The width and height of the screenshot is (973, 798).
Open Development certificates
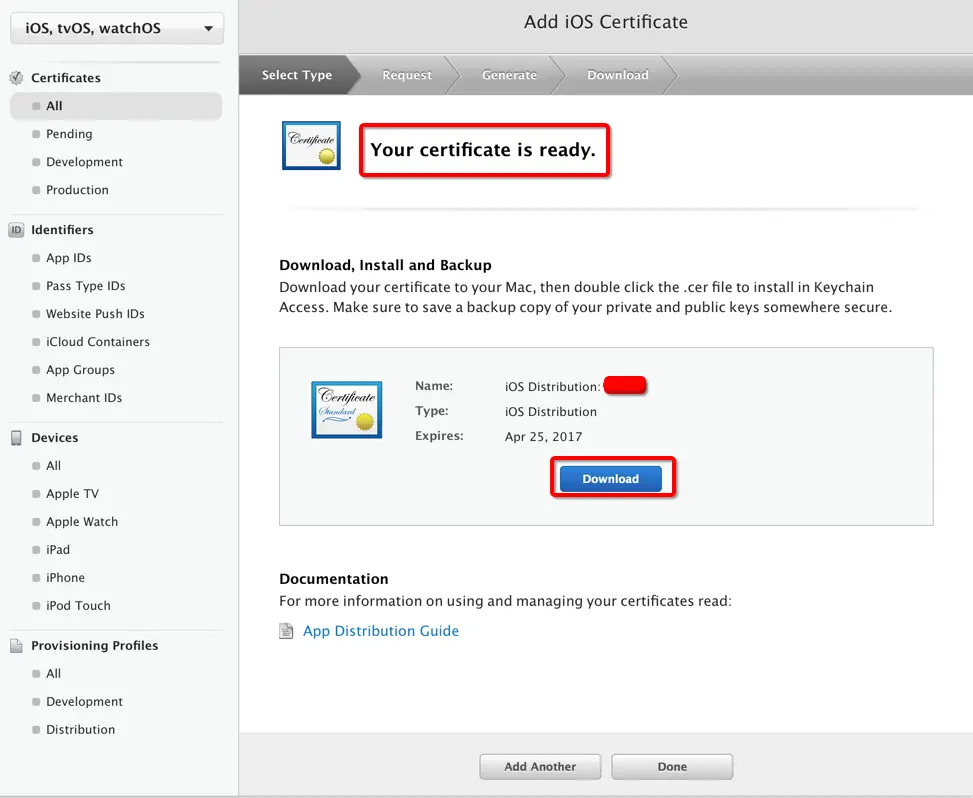coord(84,162)
